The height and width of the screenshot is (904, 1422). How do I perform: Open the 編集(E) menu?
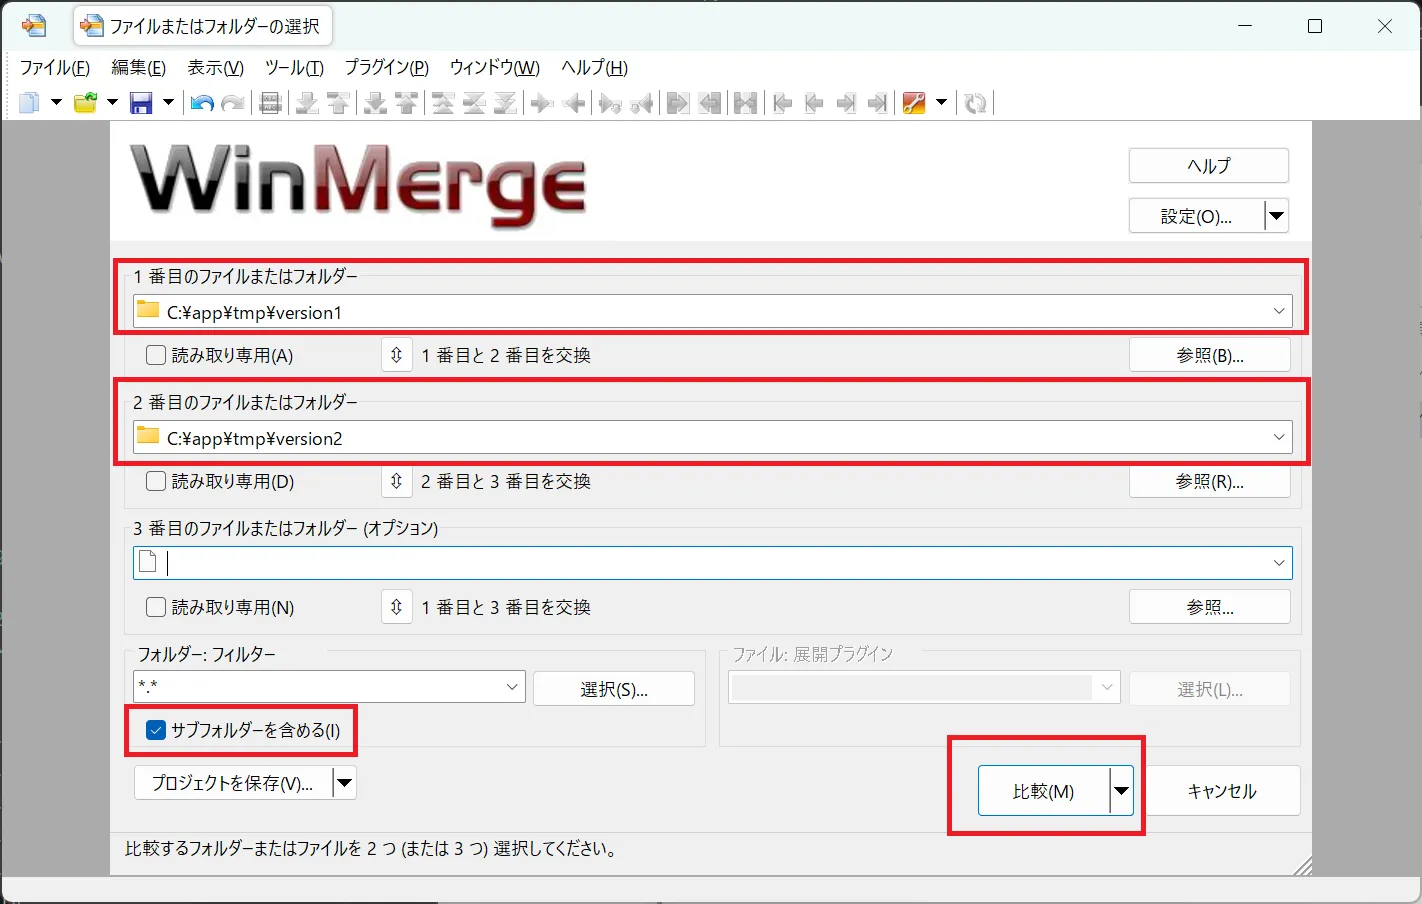point(138,68)
